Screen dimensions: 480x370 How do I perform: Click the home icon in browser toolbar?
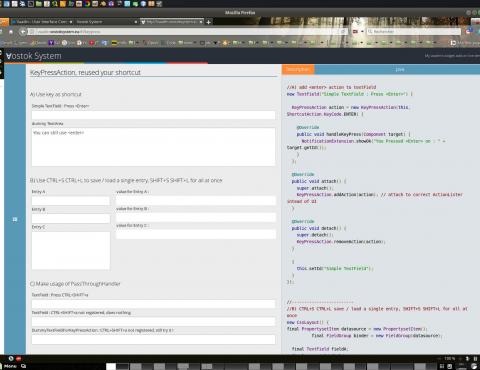pyautogui.click(x=11, y=32)
